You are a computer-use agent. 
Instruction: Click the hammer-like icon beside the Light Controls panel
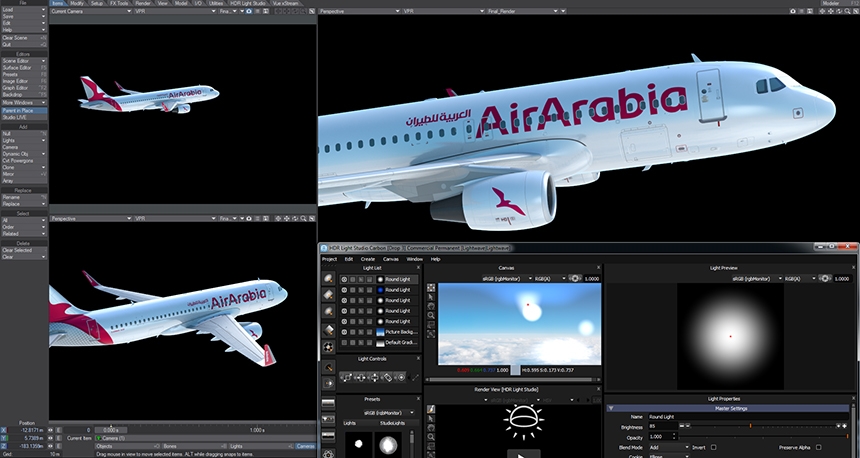[x=328, y=367]
